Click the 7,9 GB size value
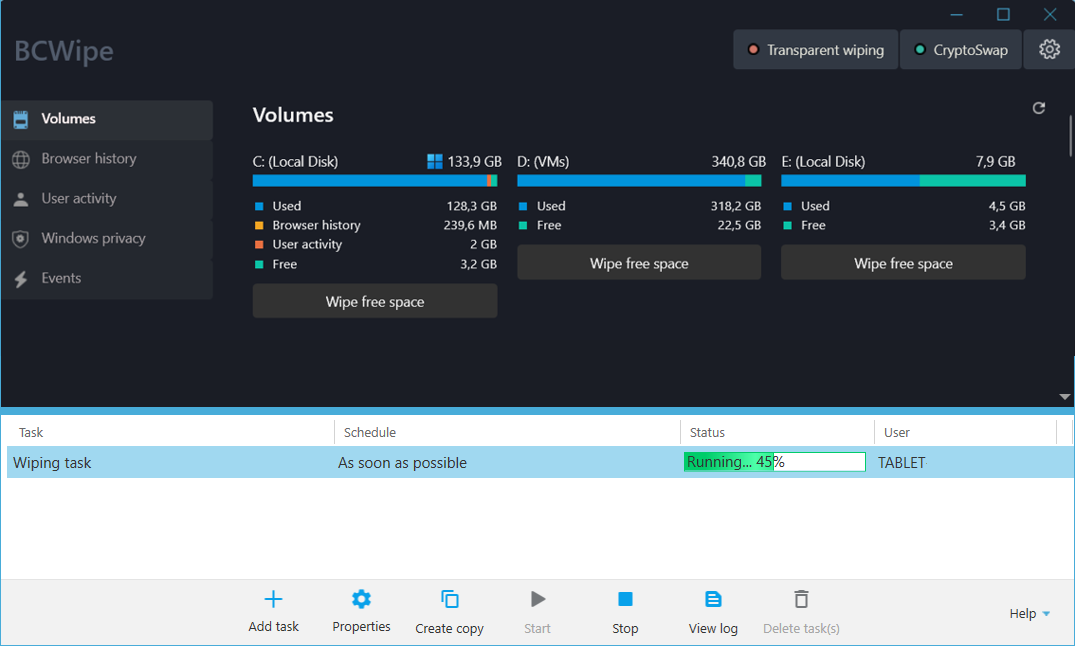The image size is (1075, 646). (995, 161)
